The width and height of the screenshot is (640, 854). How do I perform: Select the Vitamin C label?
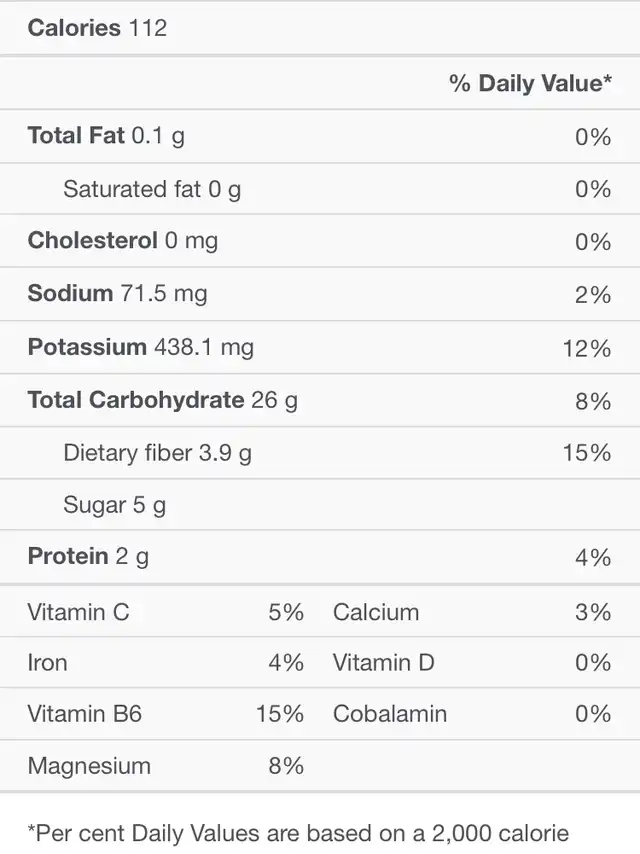(79, 612)
